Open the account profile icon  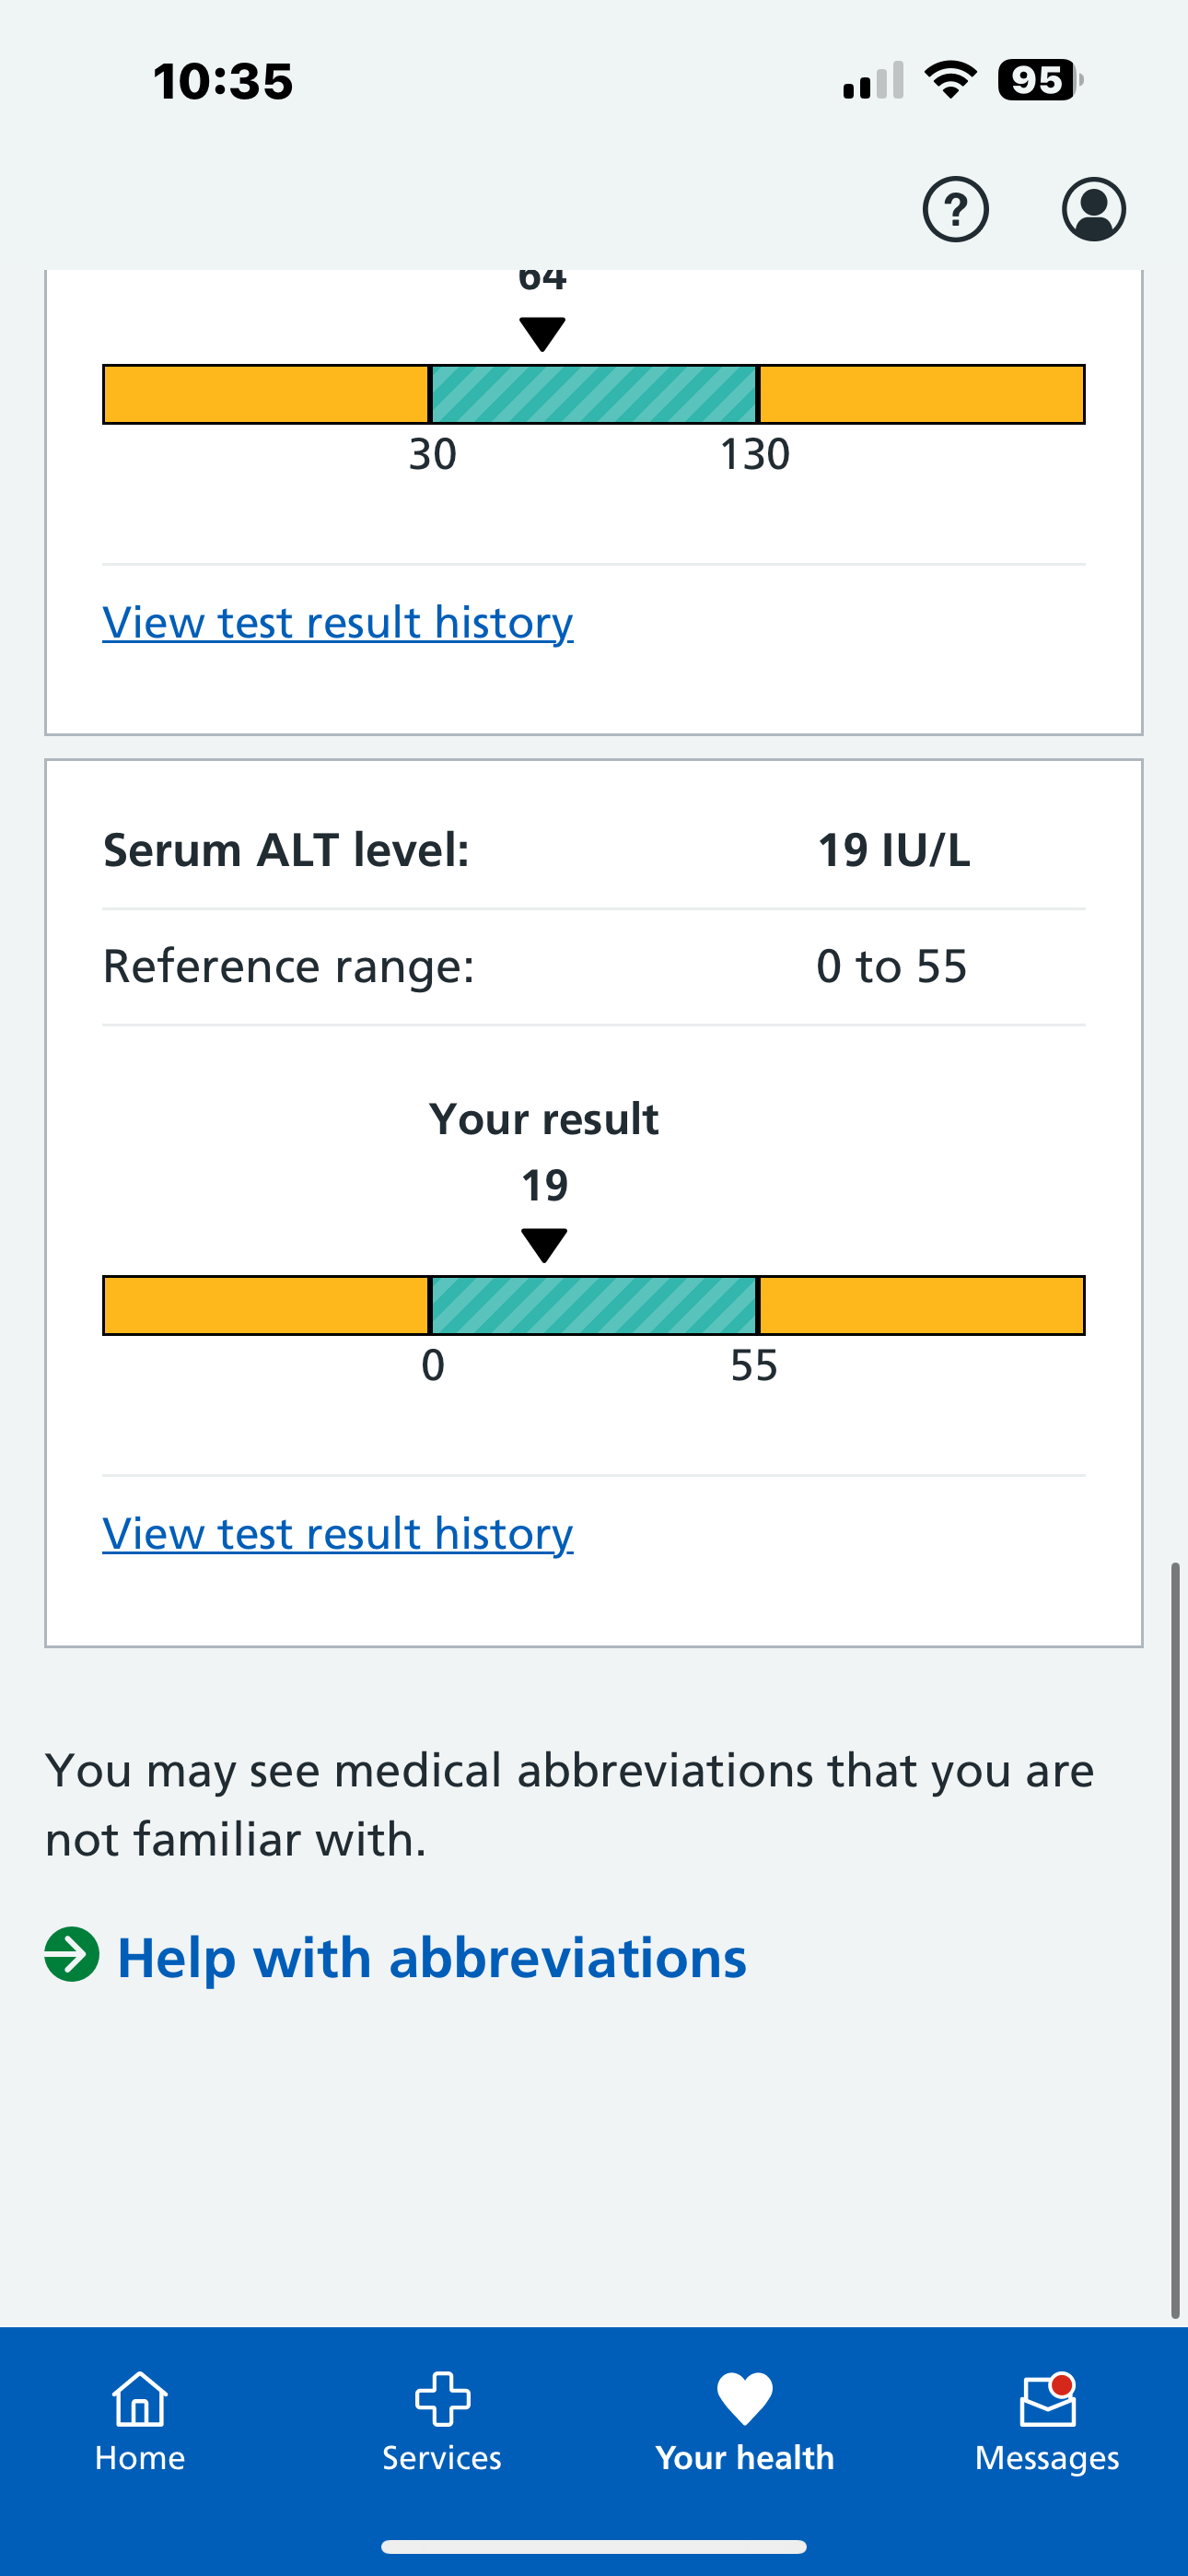[x=1093, y=210]
